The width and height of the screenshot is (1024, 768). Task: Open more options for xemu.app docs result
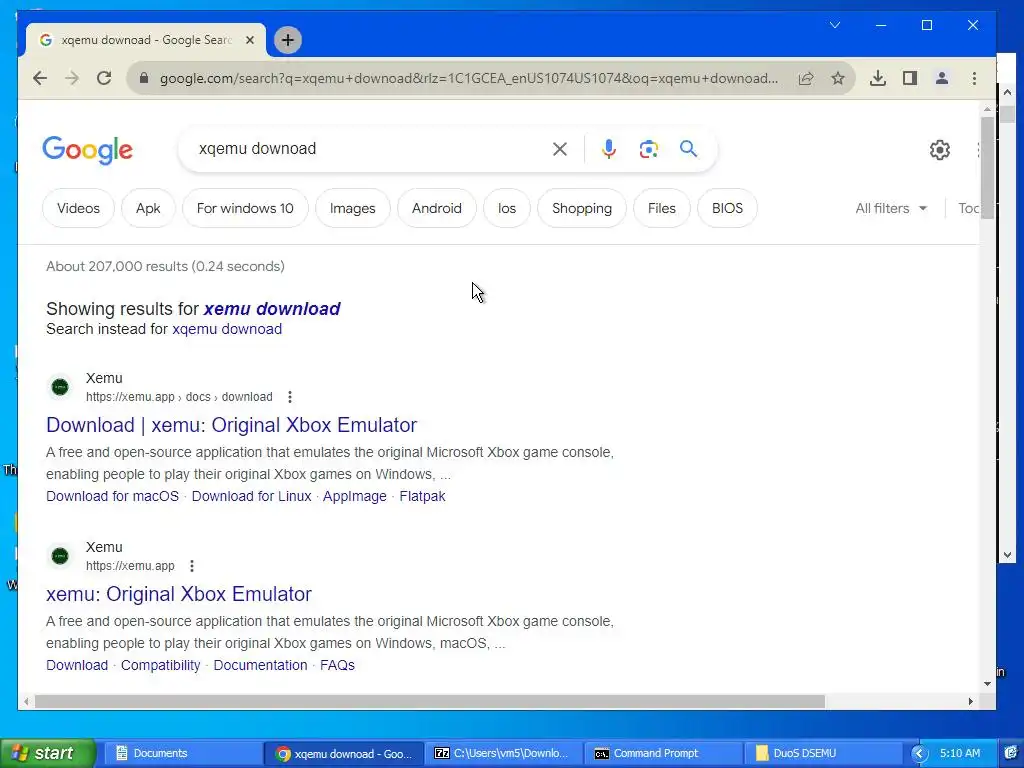coord(290,397)
